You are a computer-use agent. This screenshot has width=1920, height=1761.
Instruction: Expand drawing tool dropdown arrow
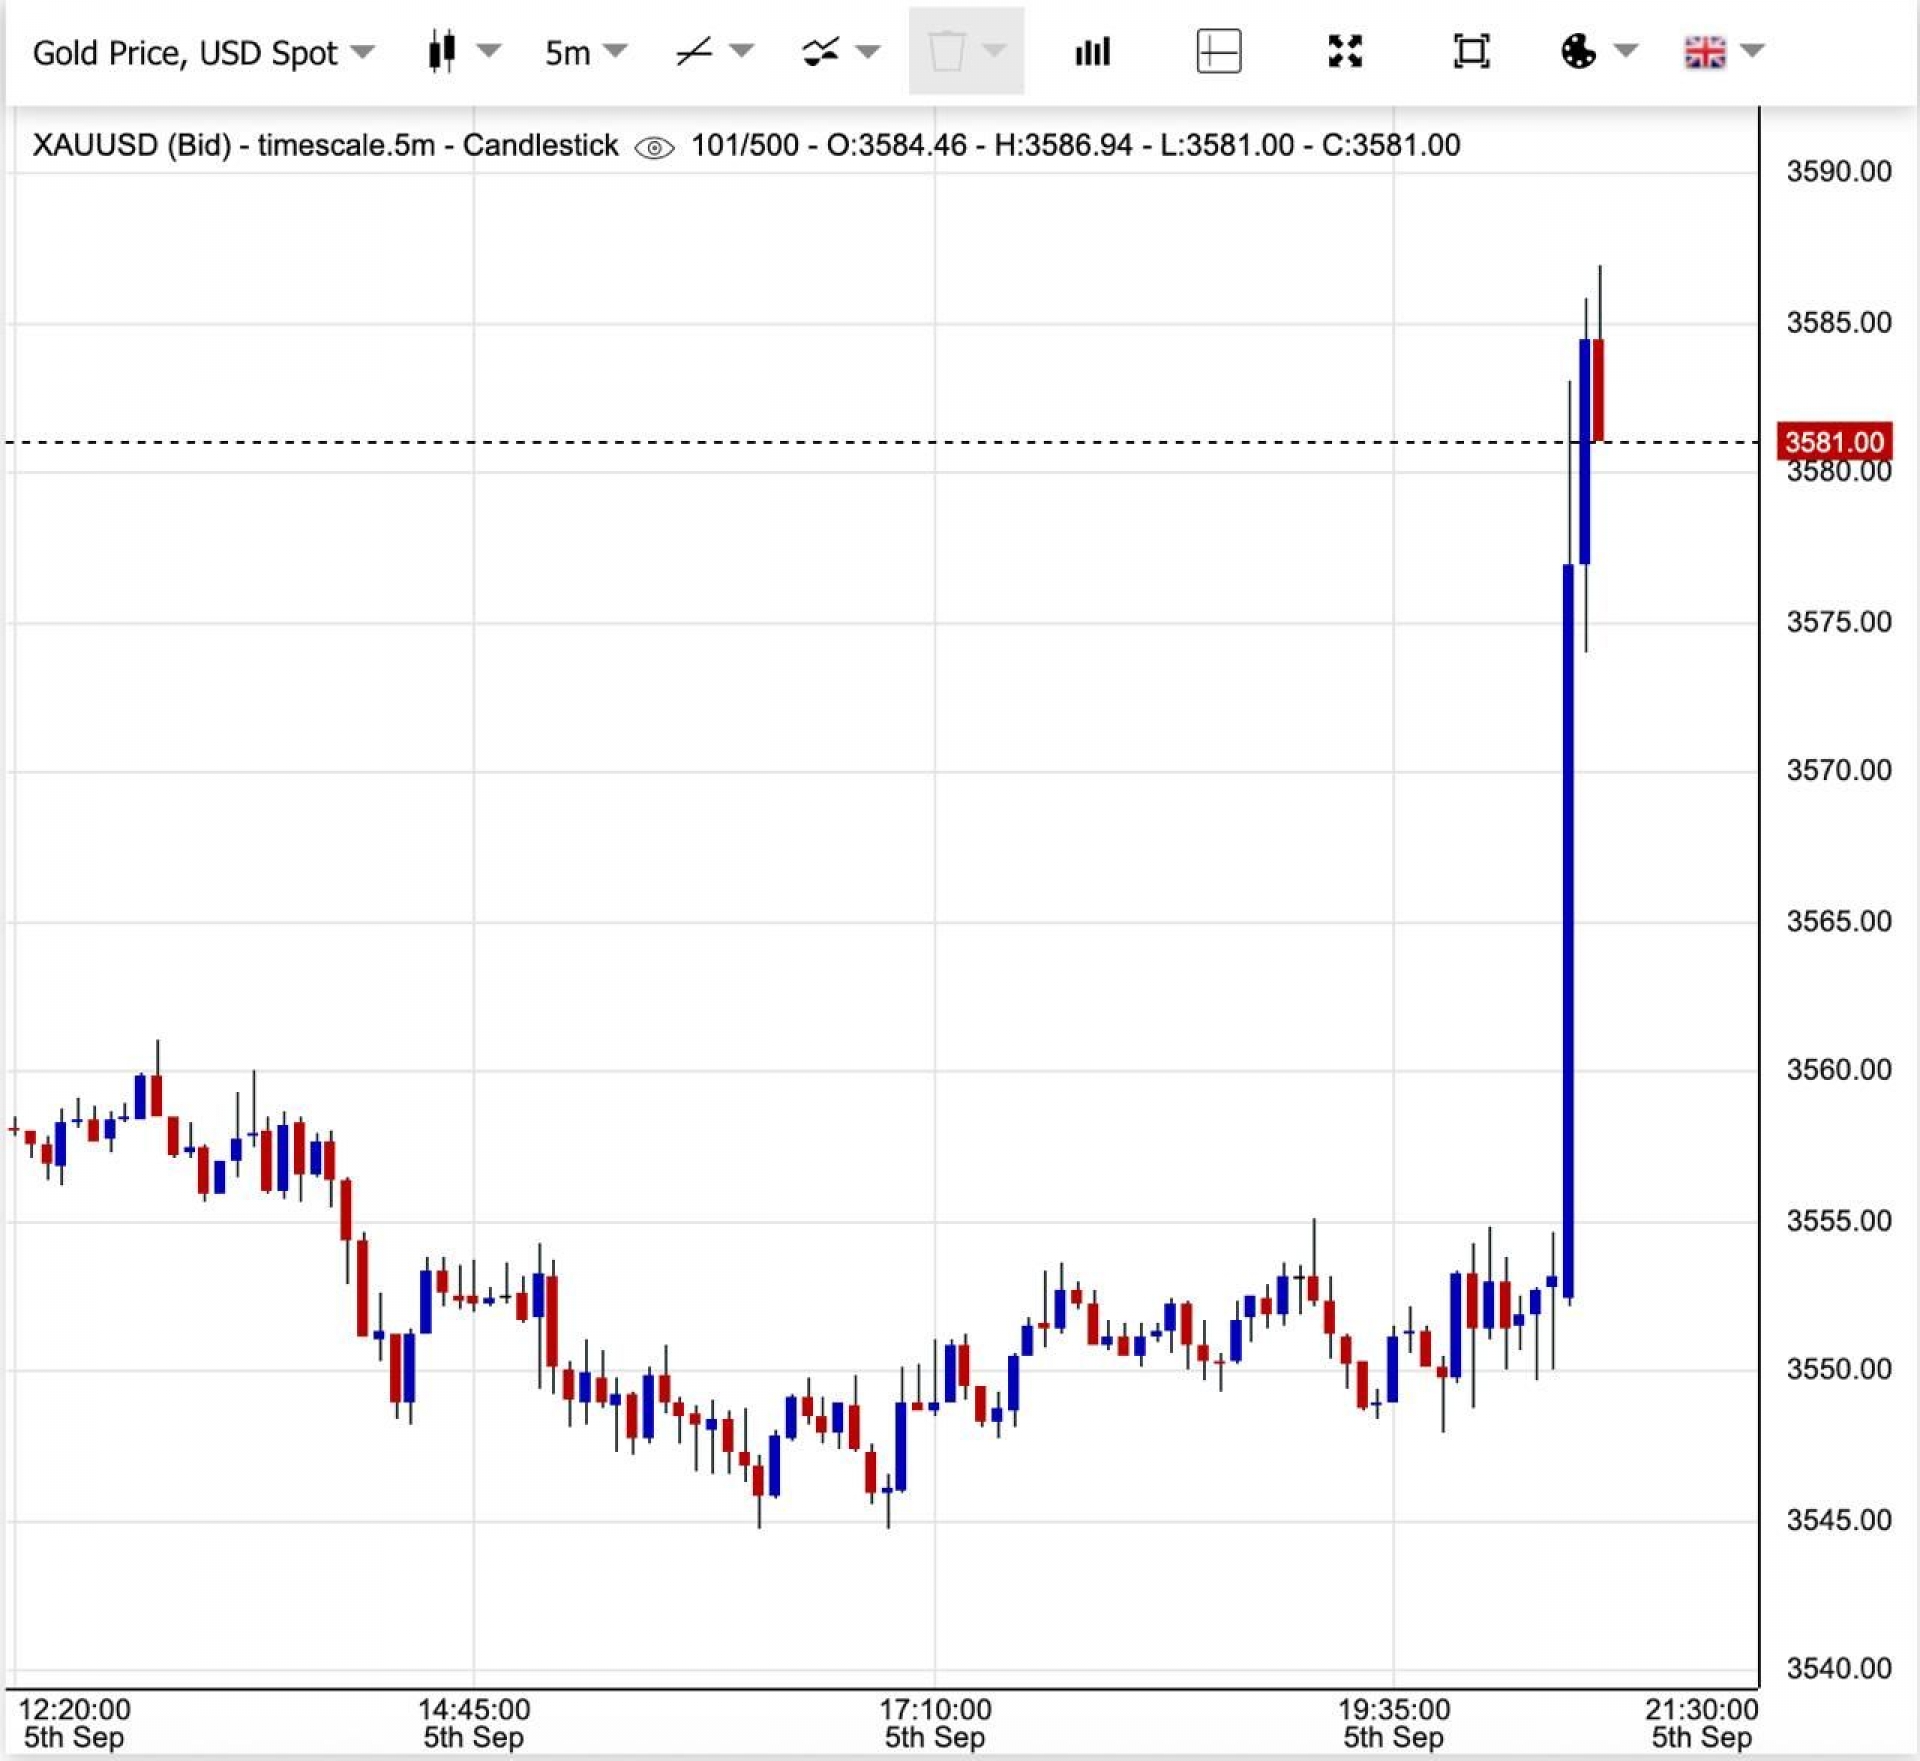pos(741,50)
